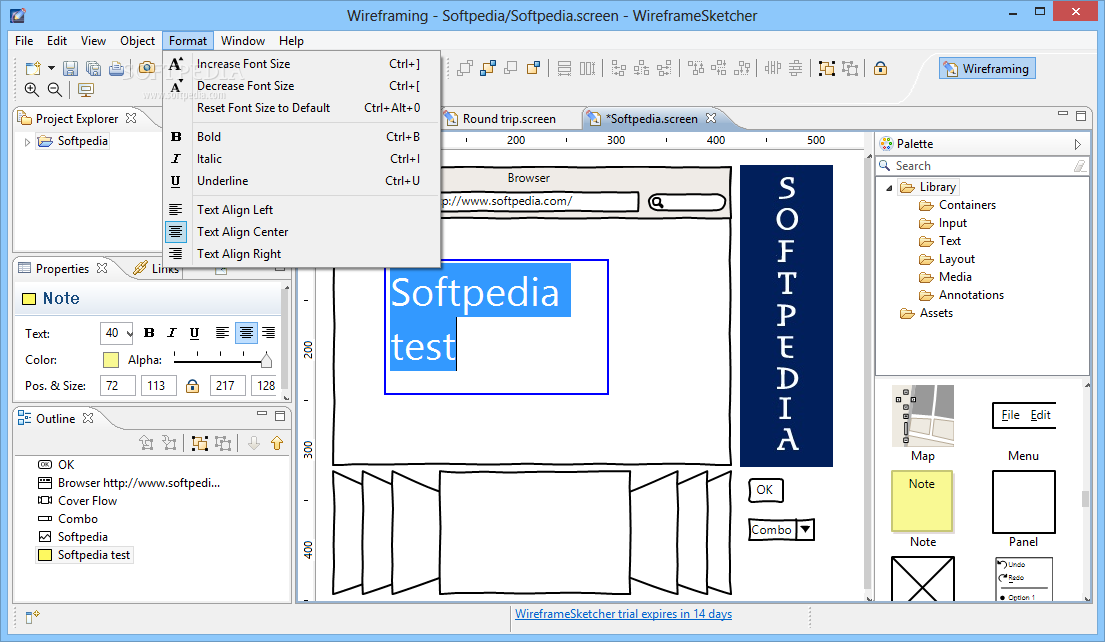The width and height of the screenshot is (1105, 642).
Task: Open the Window menu
Action: pyautogui.click(x=242, y=41)
